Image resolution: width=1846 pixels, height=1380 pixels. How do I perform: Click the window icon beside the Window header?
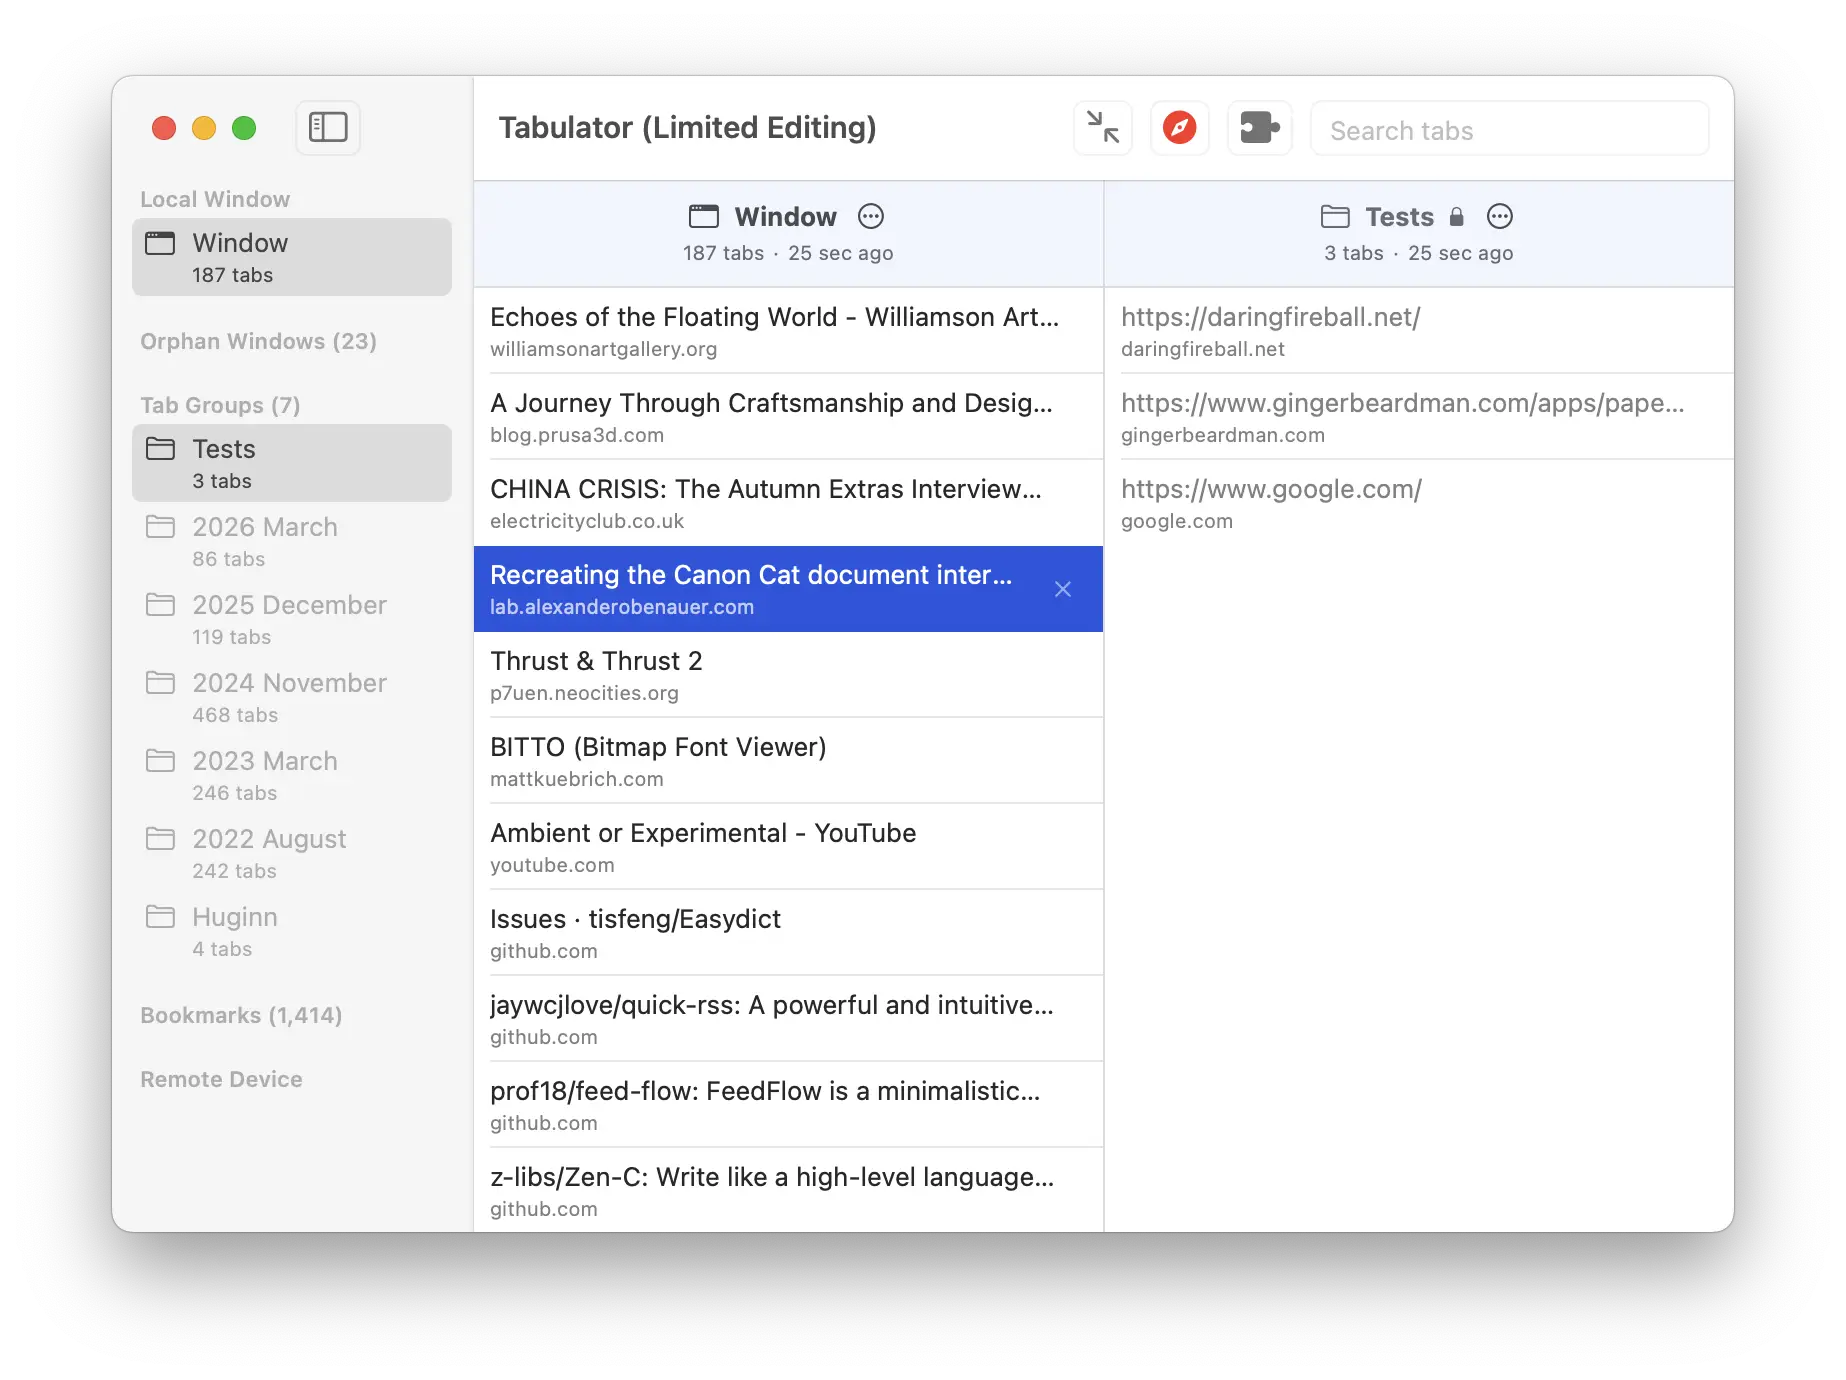(703, 216)
